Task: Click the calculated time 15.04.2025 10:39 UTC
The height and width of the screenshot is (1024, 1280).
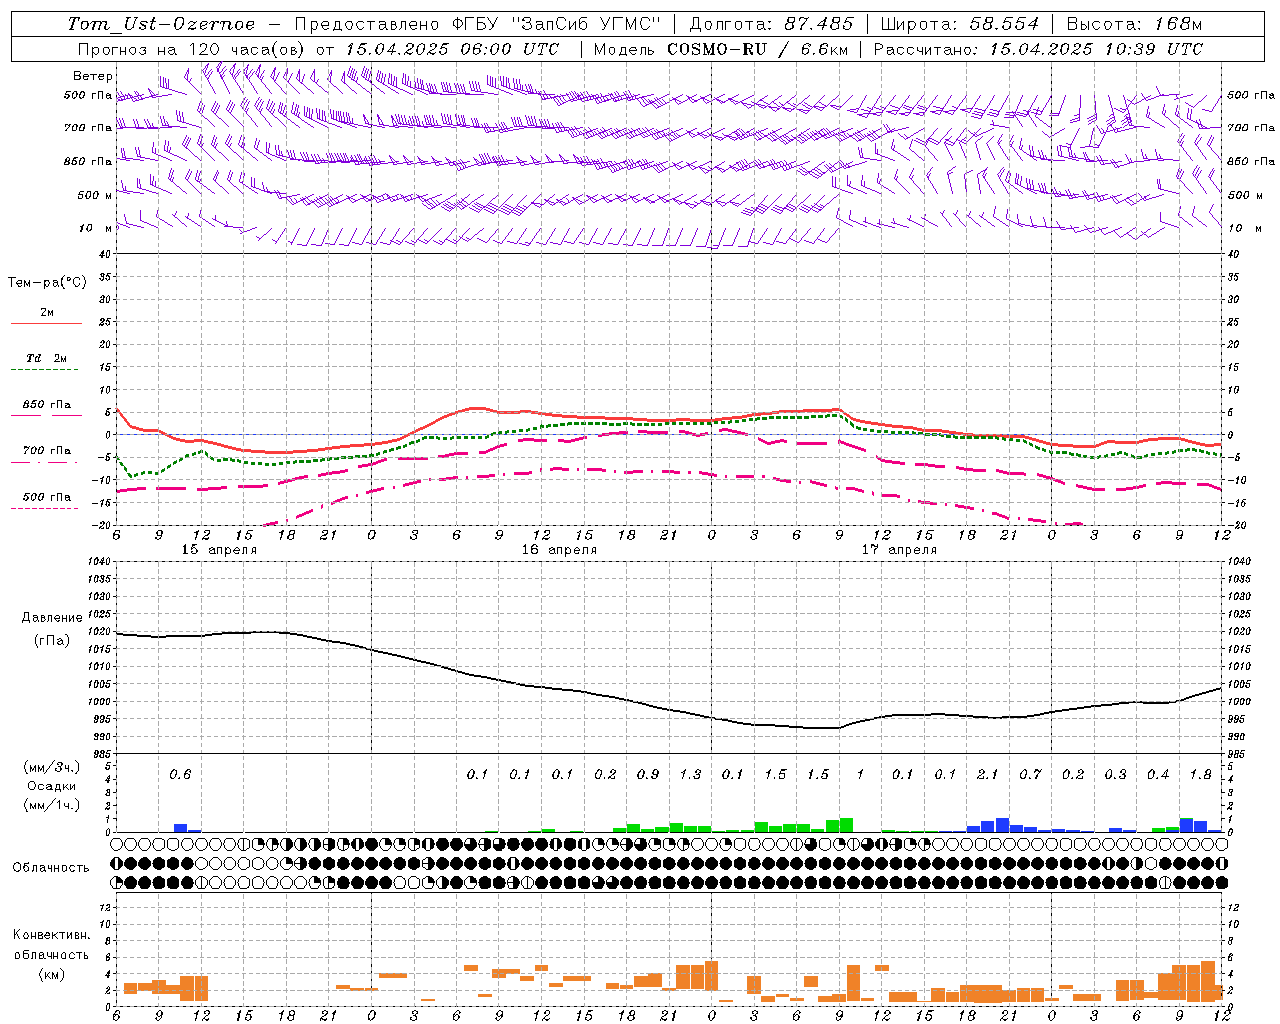Action: point(1096,49)
